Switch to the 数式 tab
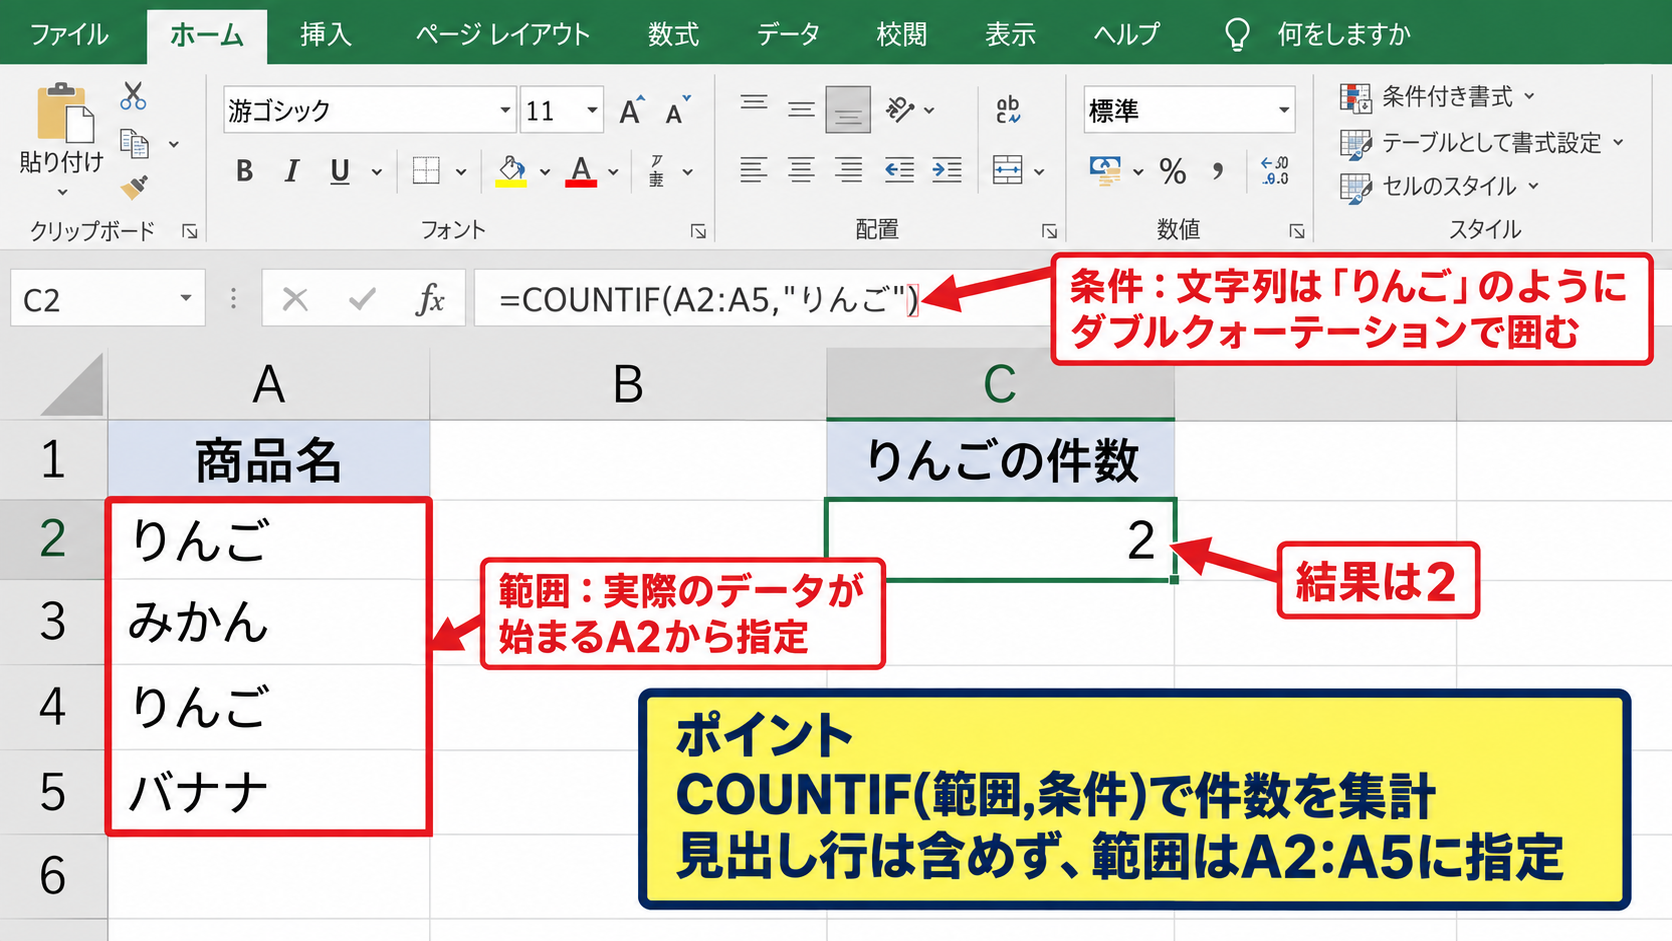The image size is (1672, 941). click(x=673, y=34)
